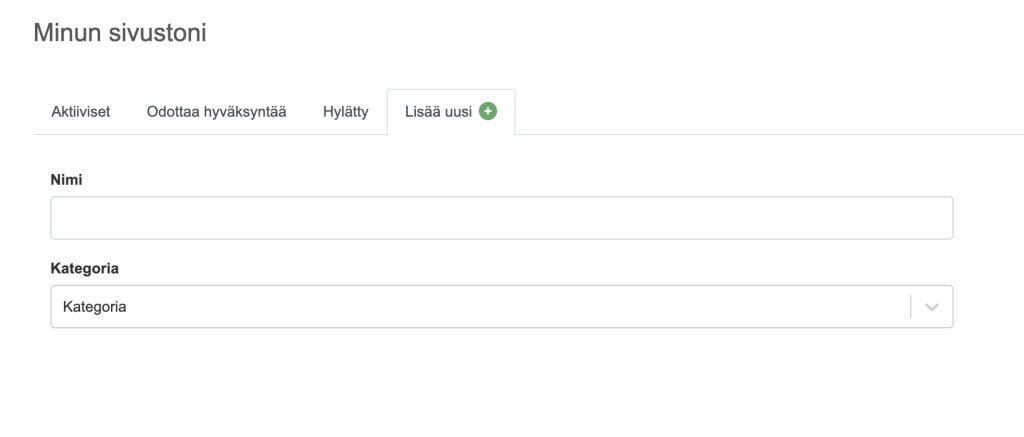Screen dimensions: 1024x437
Task: Click the Minun sivustoni page heading
Action: click(120, 33)
